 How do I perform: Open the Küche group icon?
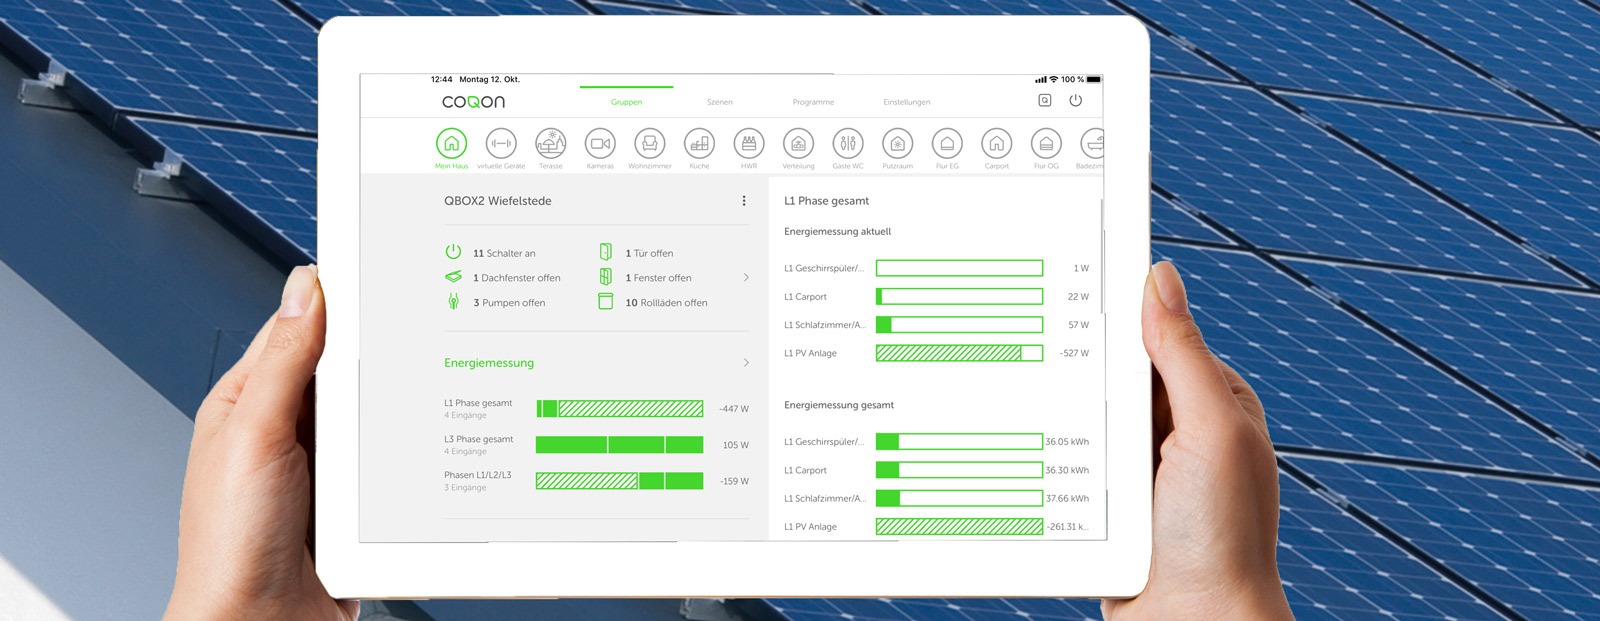click(699, 144)
